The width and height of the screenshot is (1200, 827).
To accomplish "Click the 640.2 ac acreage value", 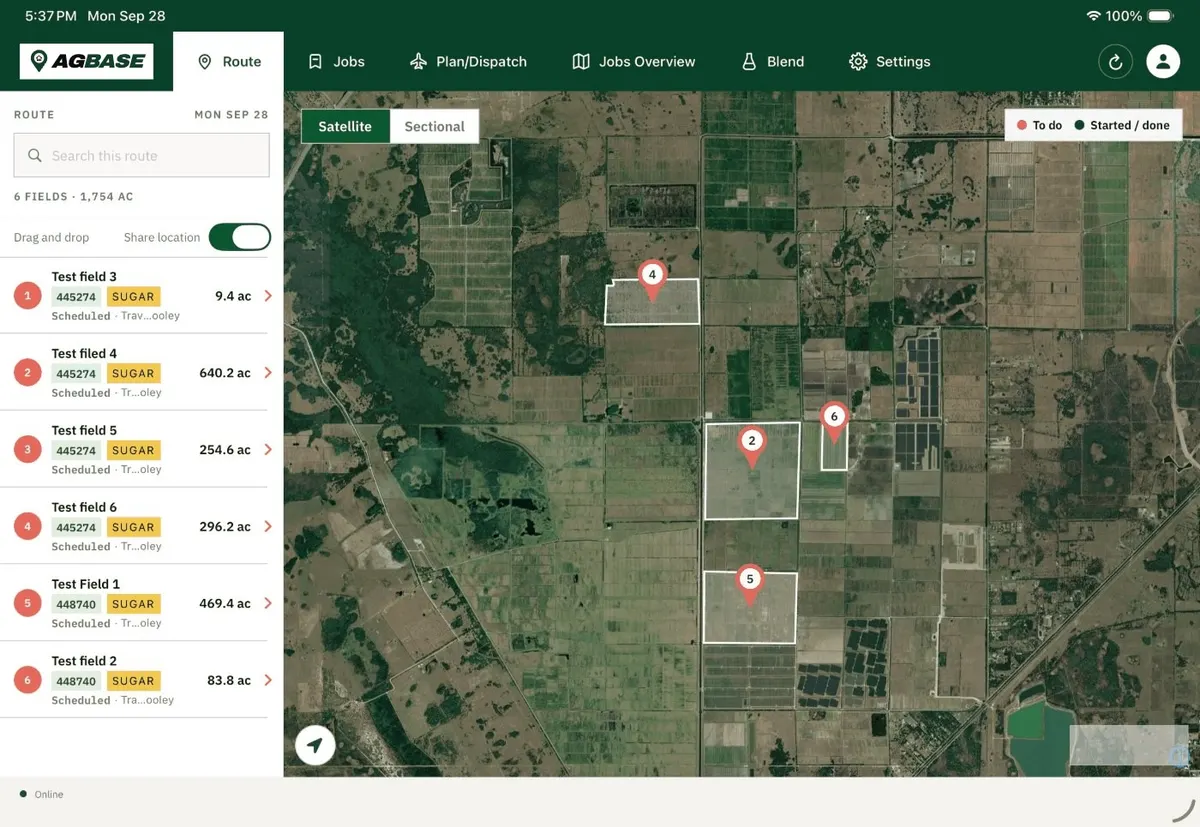I will point(225,373).
